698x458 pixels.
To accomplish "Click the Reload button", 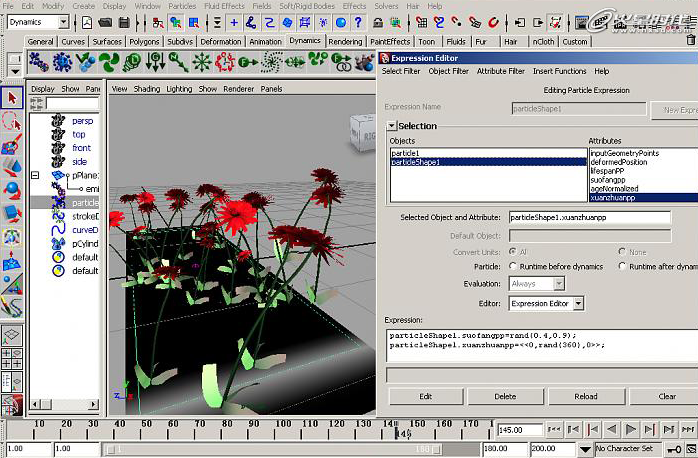I will pos(585,396).
